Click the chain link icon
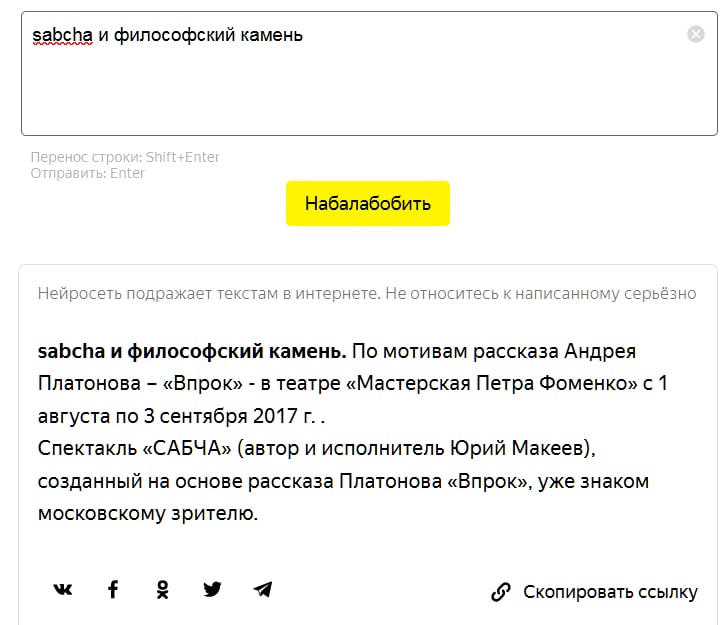720x625 pixels. [501, 592]
